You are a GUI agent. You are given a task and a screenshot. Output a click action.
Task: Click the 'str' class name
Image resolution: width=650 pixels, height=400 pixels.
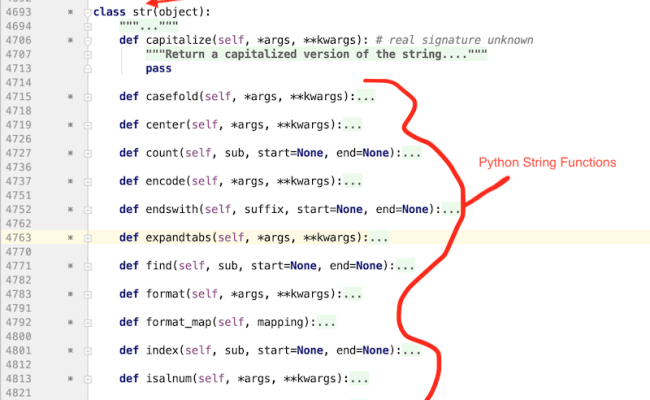tap(142, 12)
